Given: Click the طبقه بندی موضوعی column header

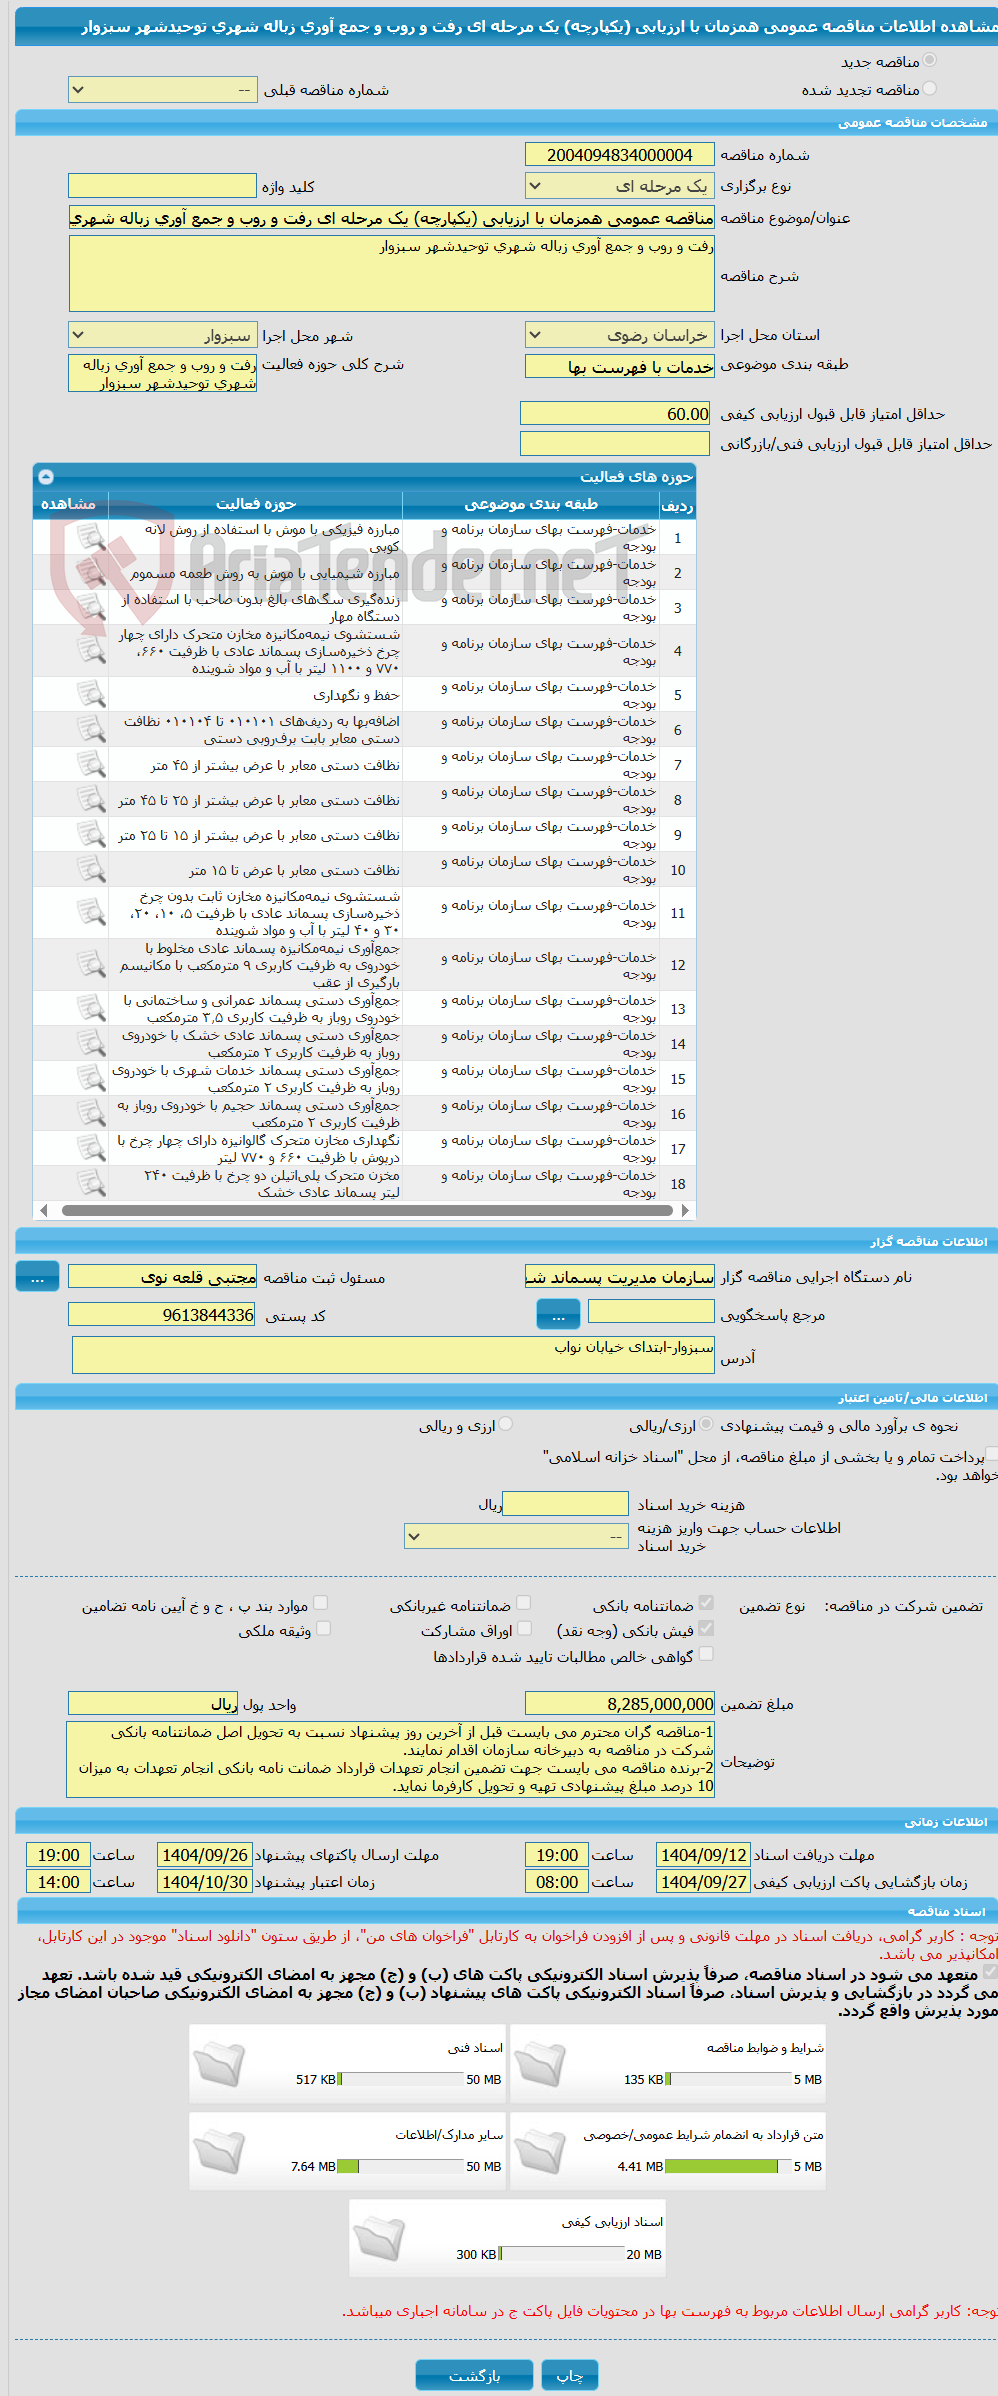Looking at the screenshot, I should 531,504.
